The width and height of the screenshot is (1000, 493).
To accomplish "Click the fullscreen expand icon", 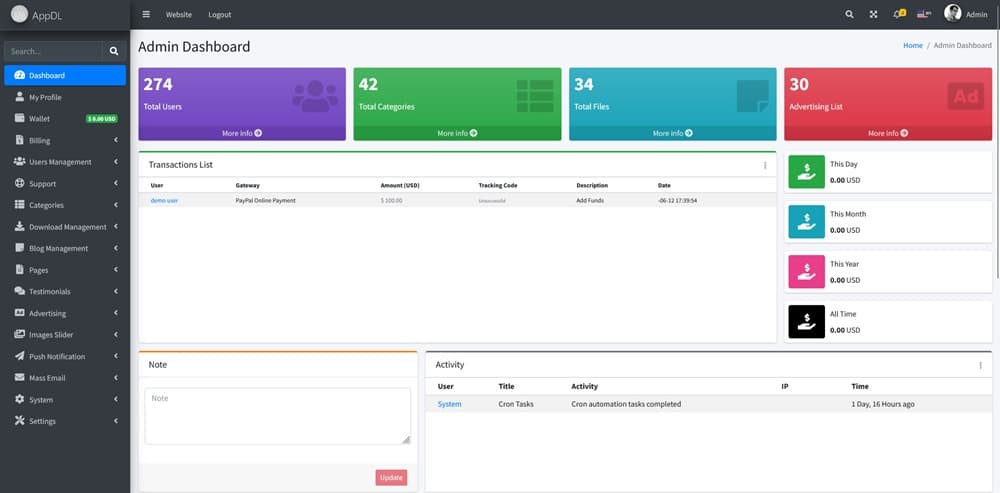I will 873,15.
